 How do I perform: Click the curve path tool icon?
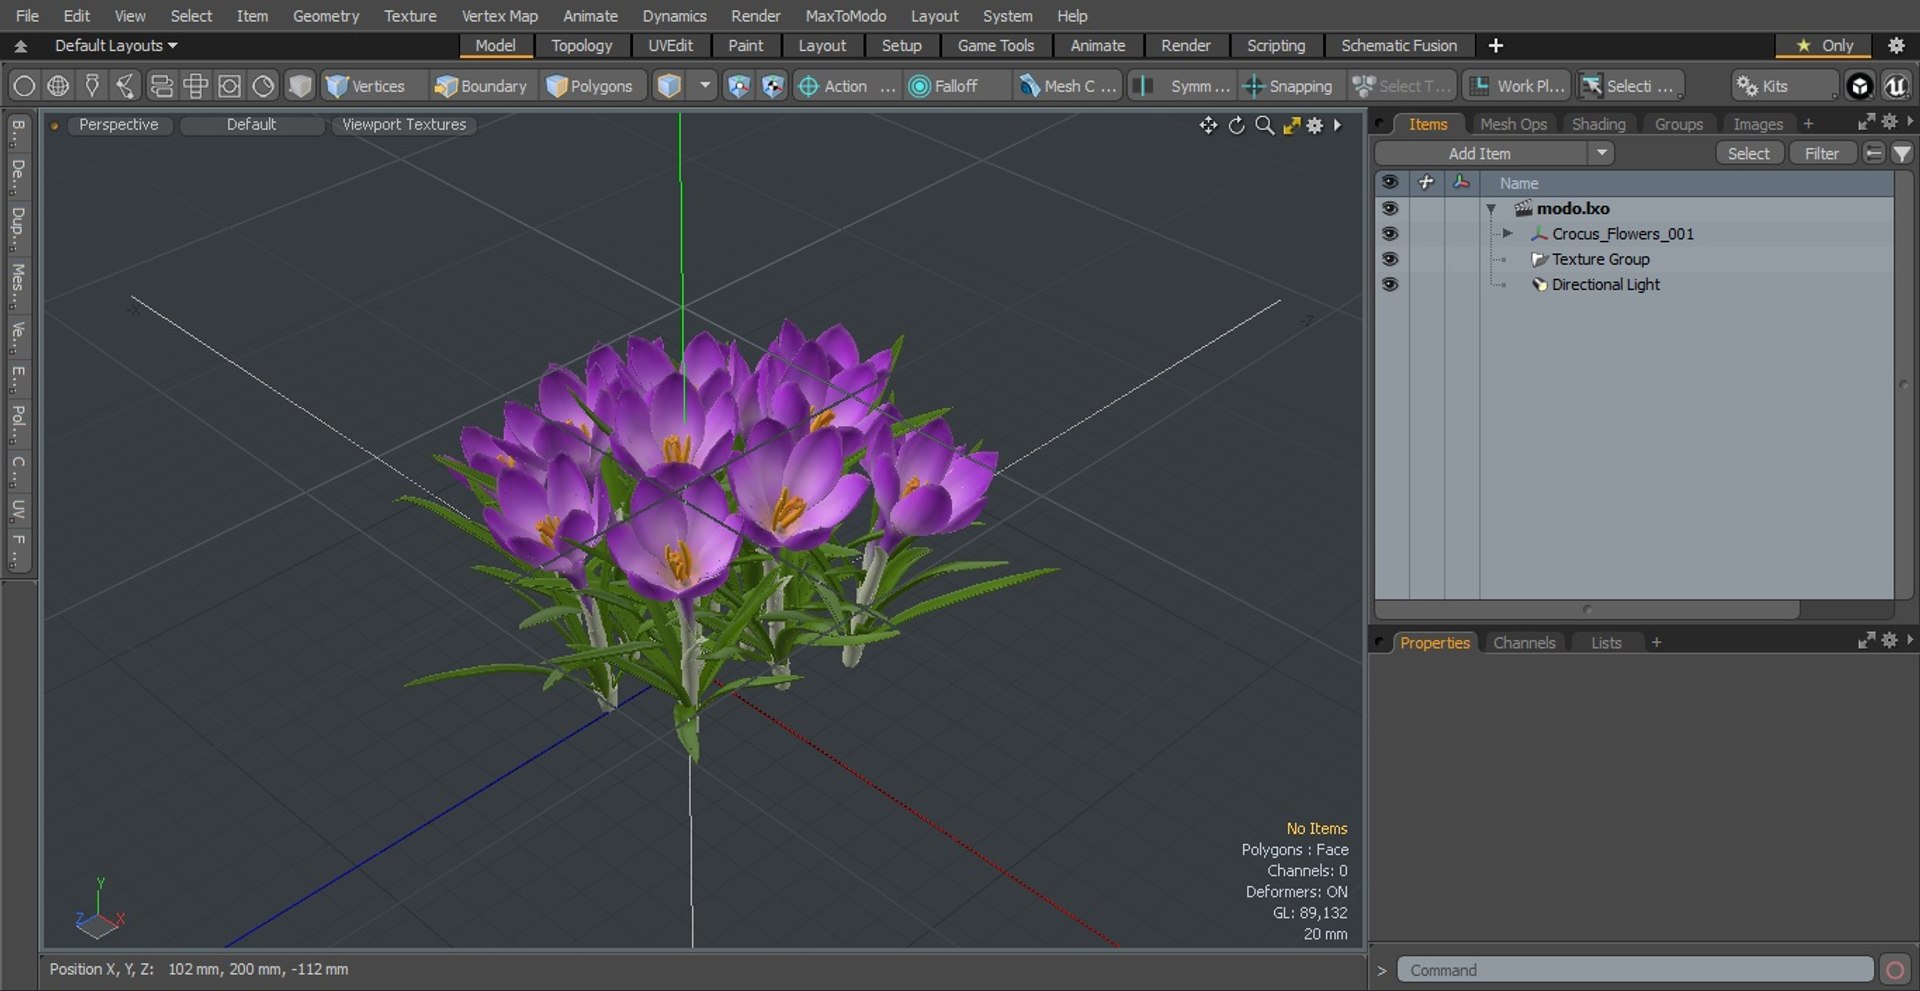click(x=126, y=86)
